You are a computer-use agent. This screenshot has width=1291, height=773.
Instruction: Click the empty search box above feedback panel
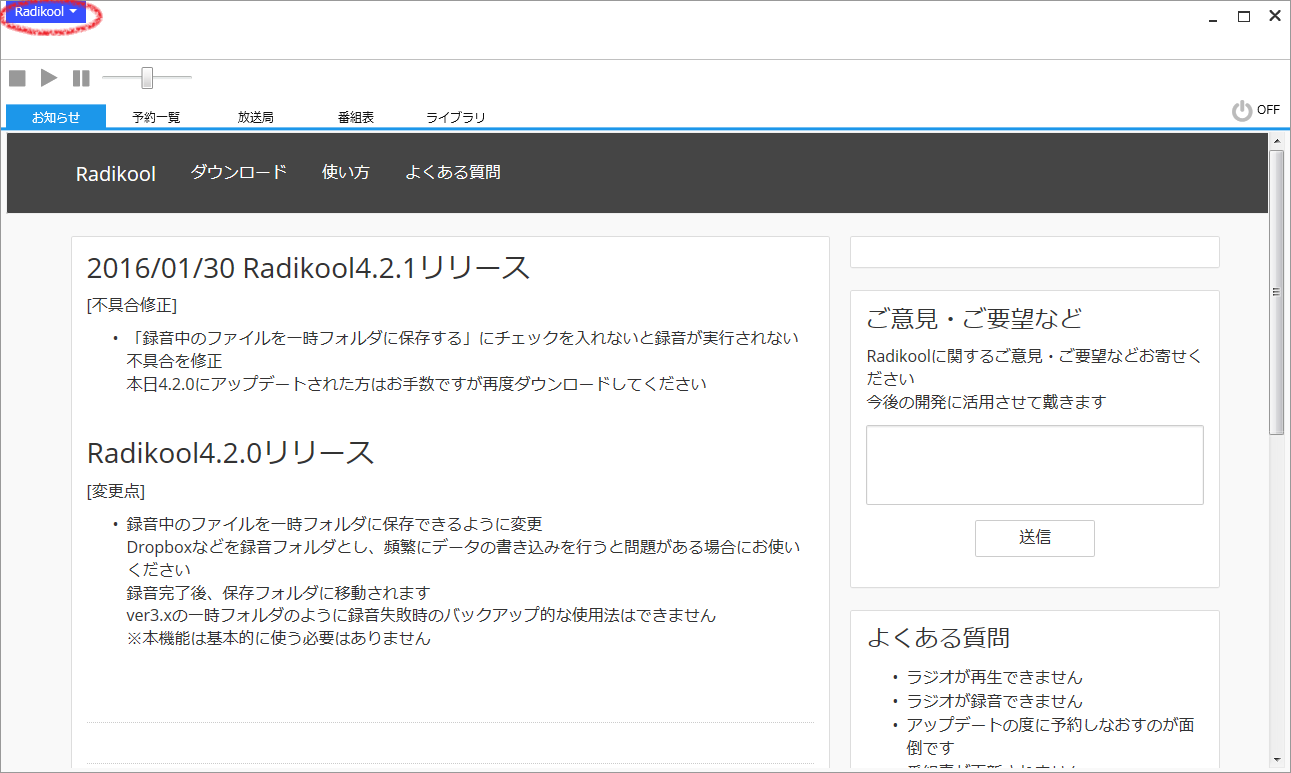(x=1035, y=252)
